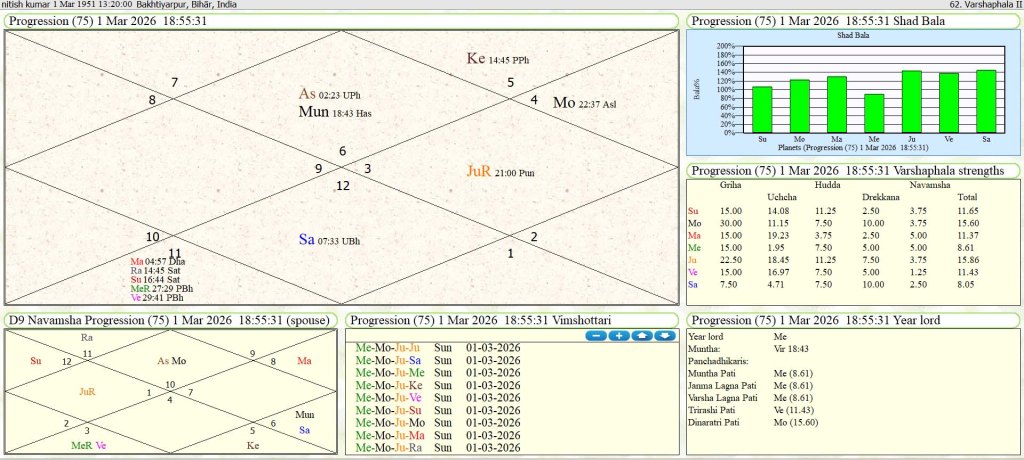Click the 62. Varshaphala II title label
1024x460 pixels.
pyautogui.click(x=983, y=5)
